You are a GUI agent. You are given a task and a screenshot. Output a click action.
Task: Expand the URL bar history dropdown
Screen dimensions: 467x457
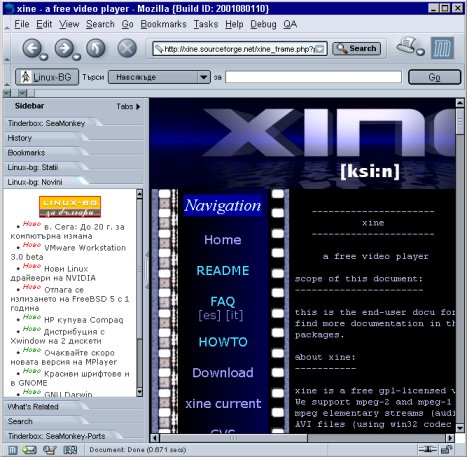(319, 49)
